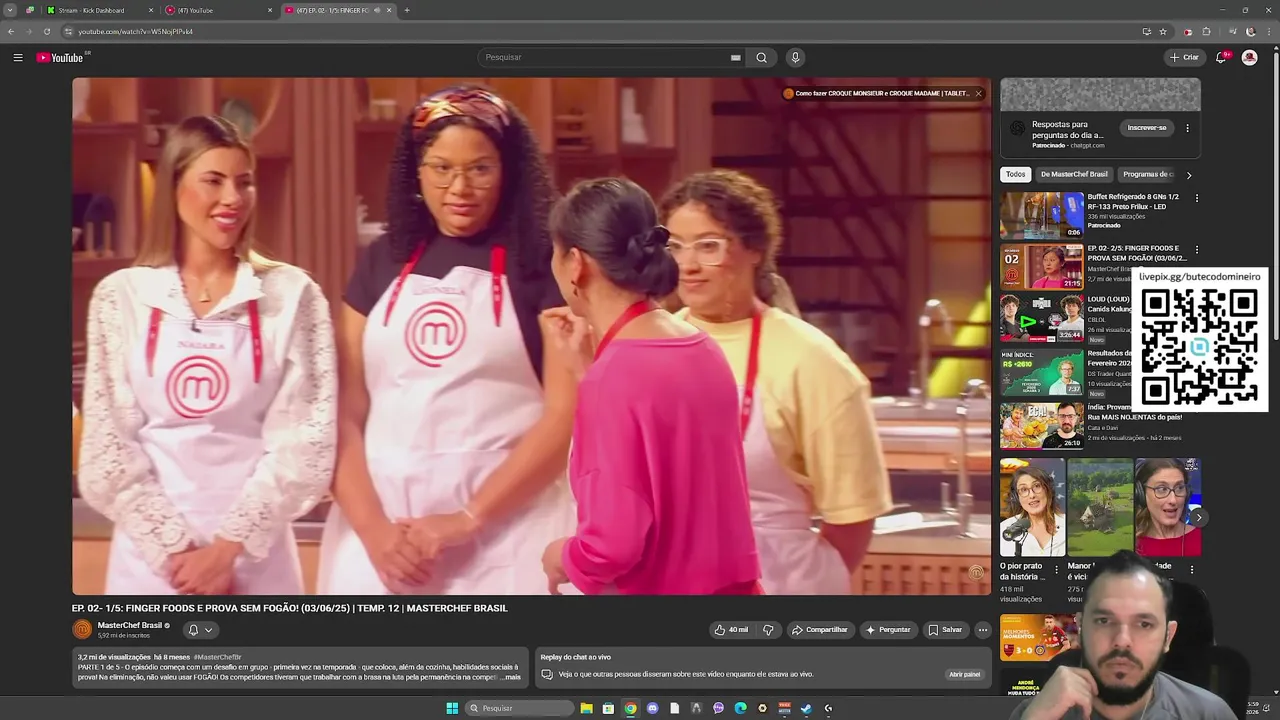This screenshot has height=720, width=1280.
Task: Open the notifications bell in YouTube header
Action: click(1221, 57)
